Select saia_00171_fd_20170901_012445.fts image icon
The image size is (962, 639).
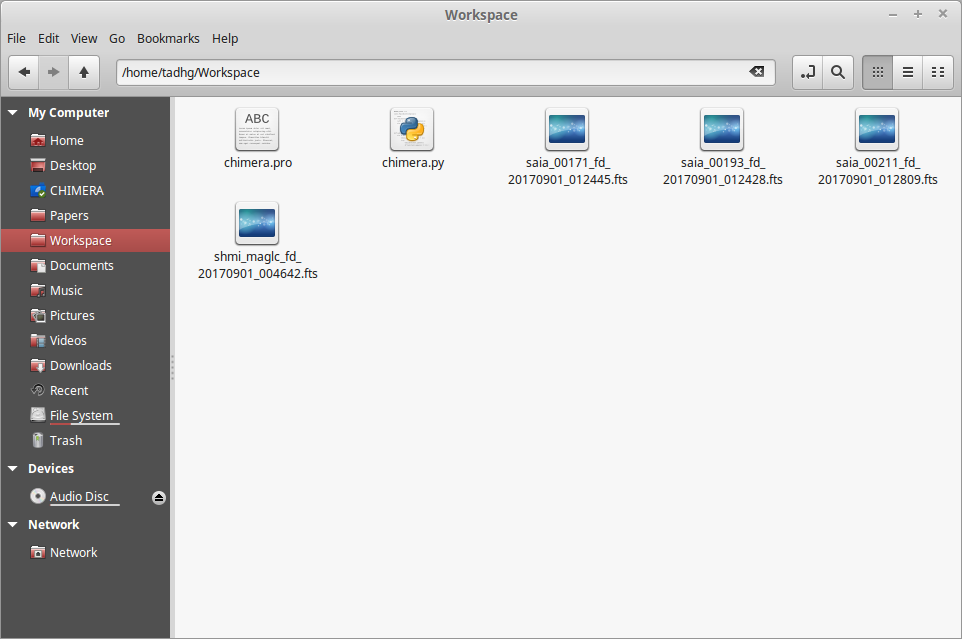(567, 129)
